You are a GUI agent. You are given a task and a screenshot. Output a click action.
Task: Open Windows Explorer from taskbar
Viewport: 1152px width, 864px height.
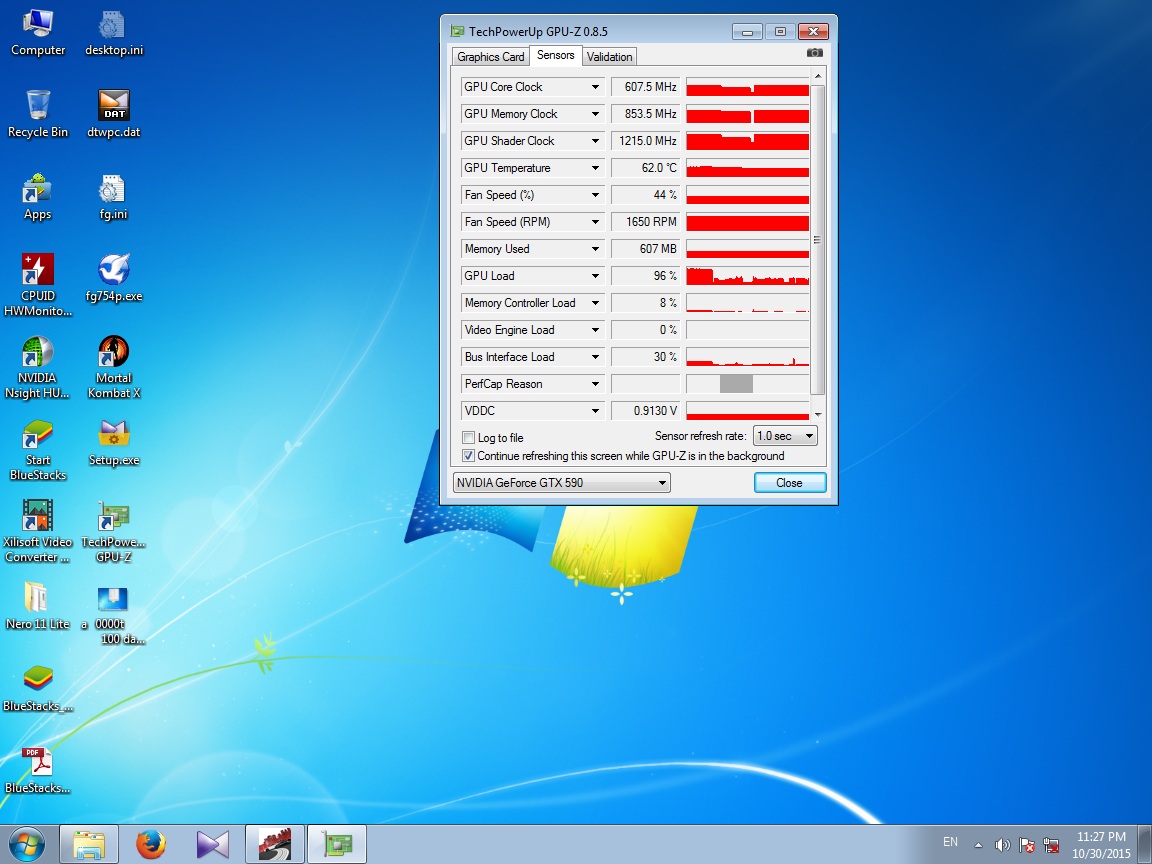pos(88,843)
